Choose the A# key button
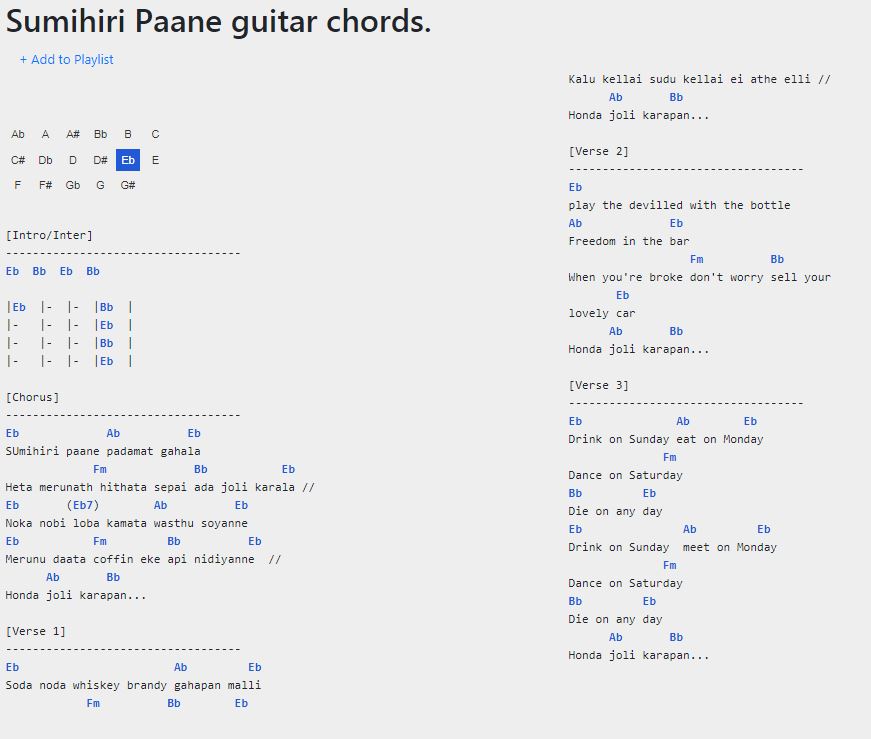The image size is (871, 739). [73, 134]
